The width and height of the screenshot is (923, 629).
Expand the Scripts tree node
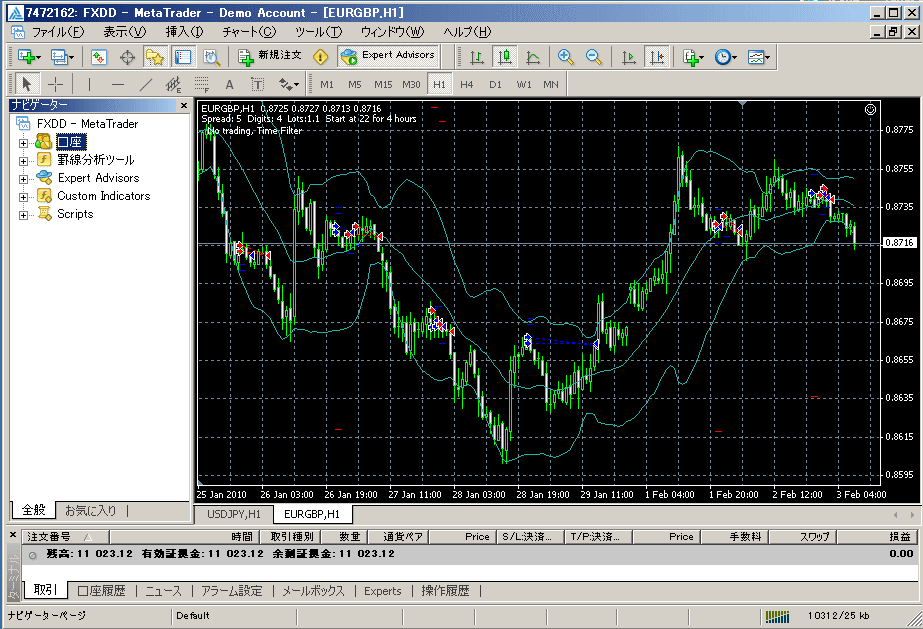tap(23, 215)
